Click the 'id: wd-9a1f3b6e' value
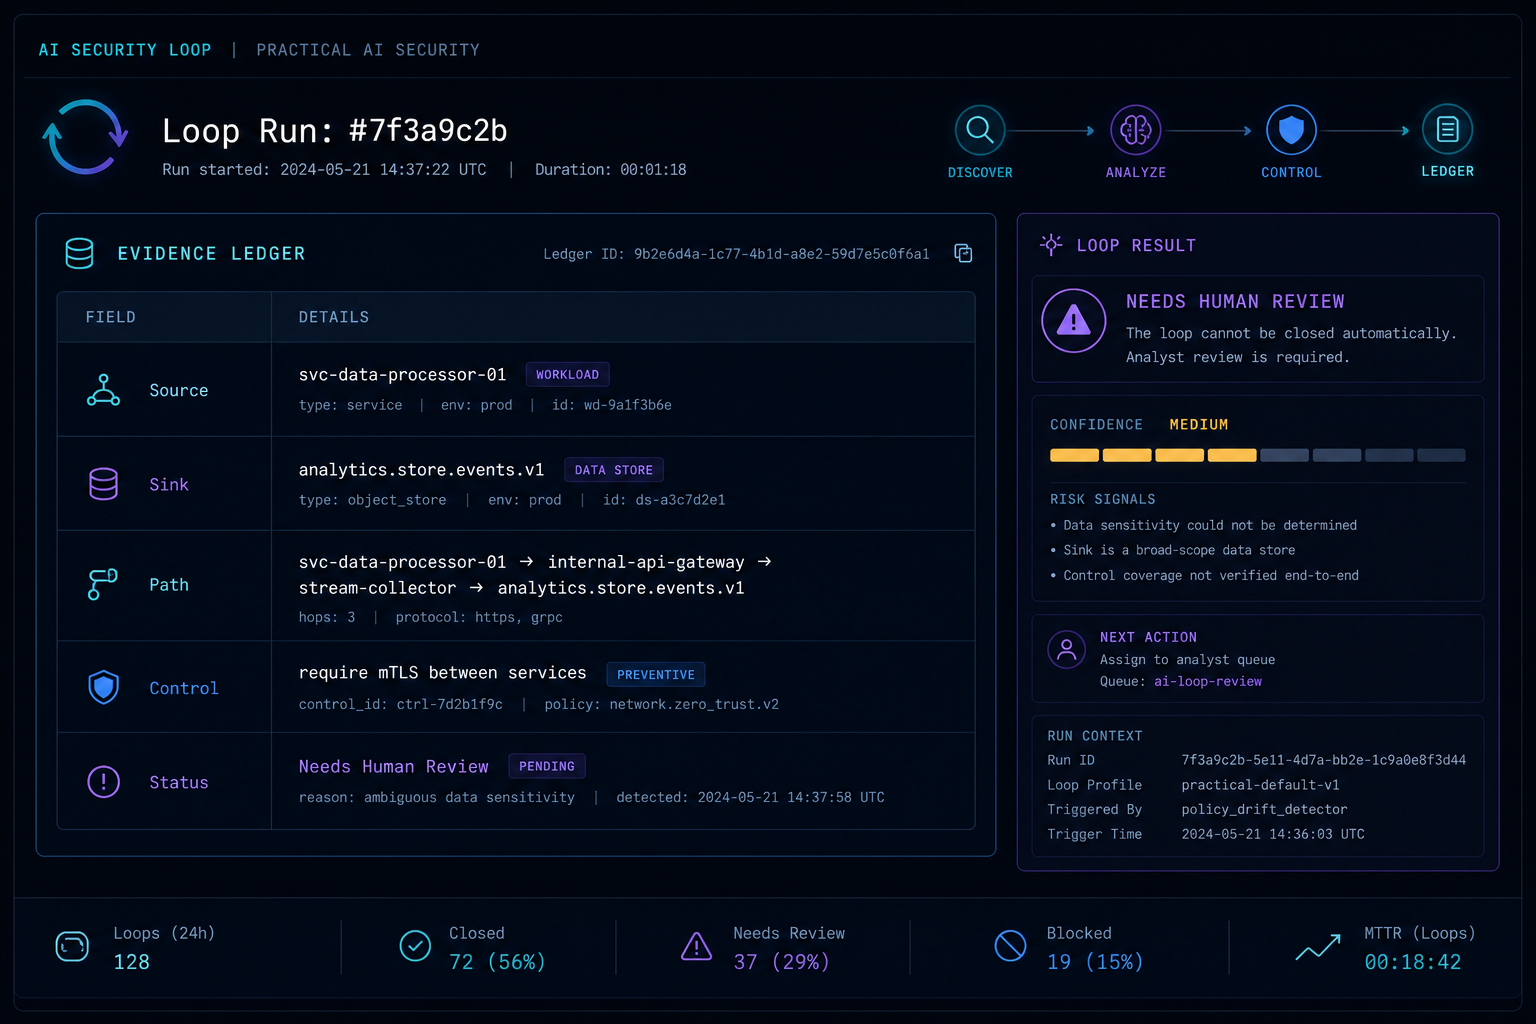 (x=612, y=405)
